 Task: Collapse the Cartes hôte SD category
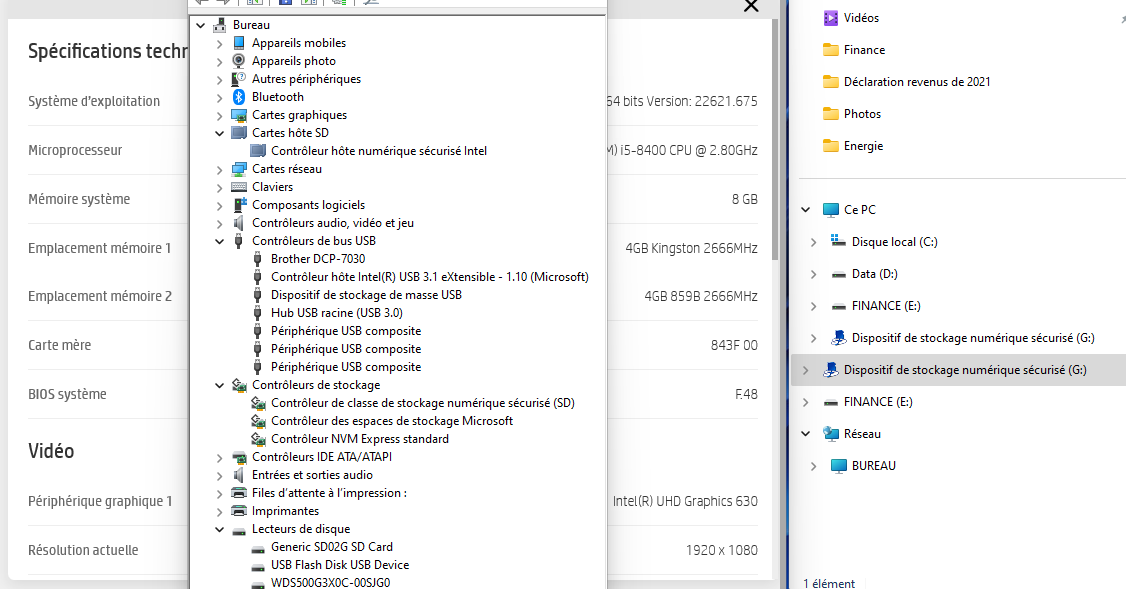(x=220, y=133)
